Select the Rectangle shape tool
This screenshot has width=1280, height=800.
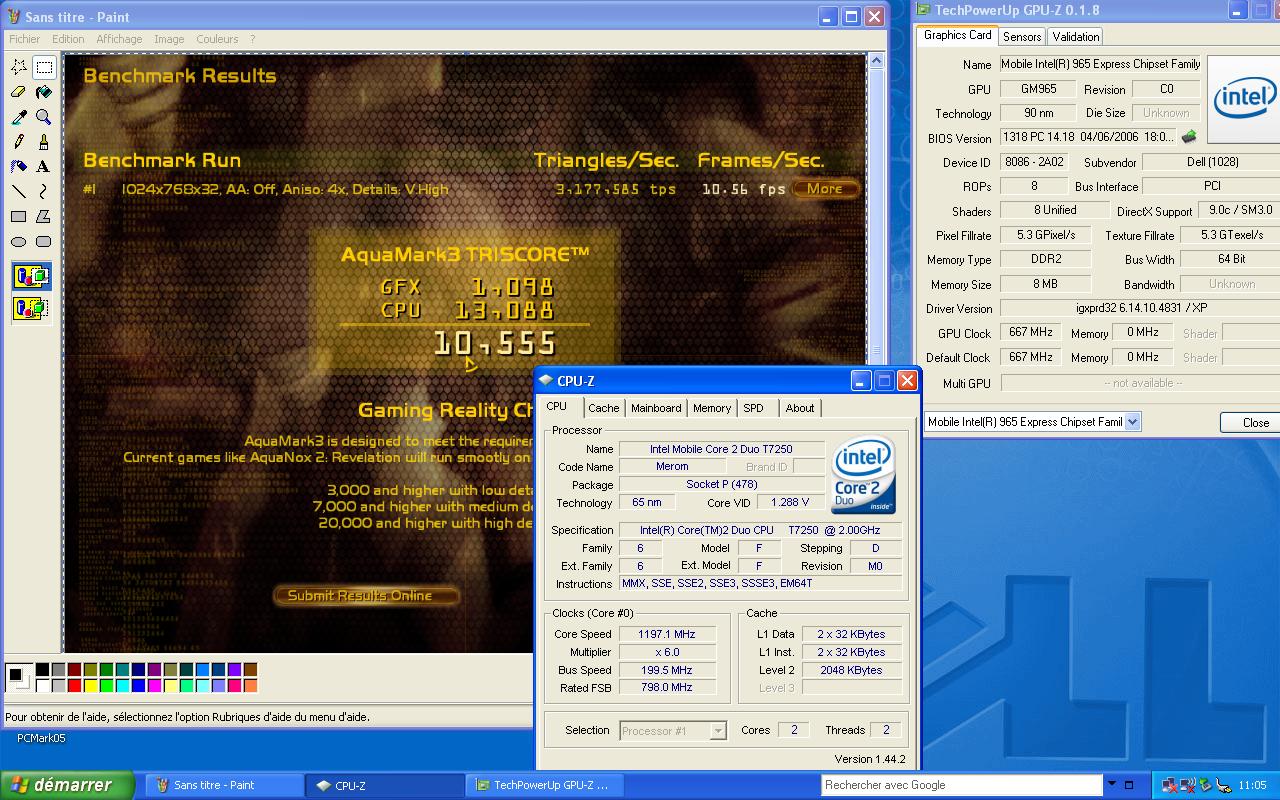pyautogui.click(x=19, y=217)
